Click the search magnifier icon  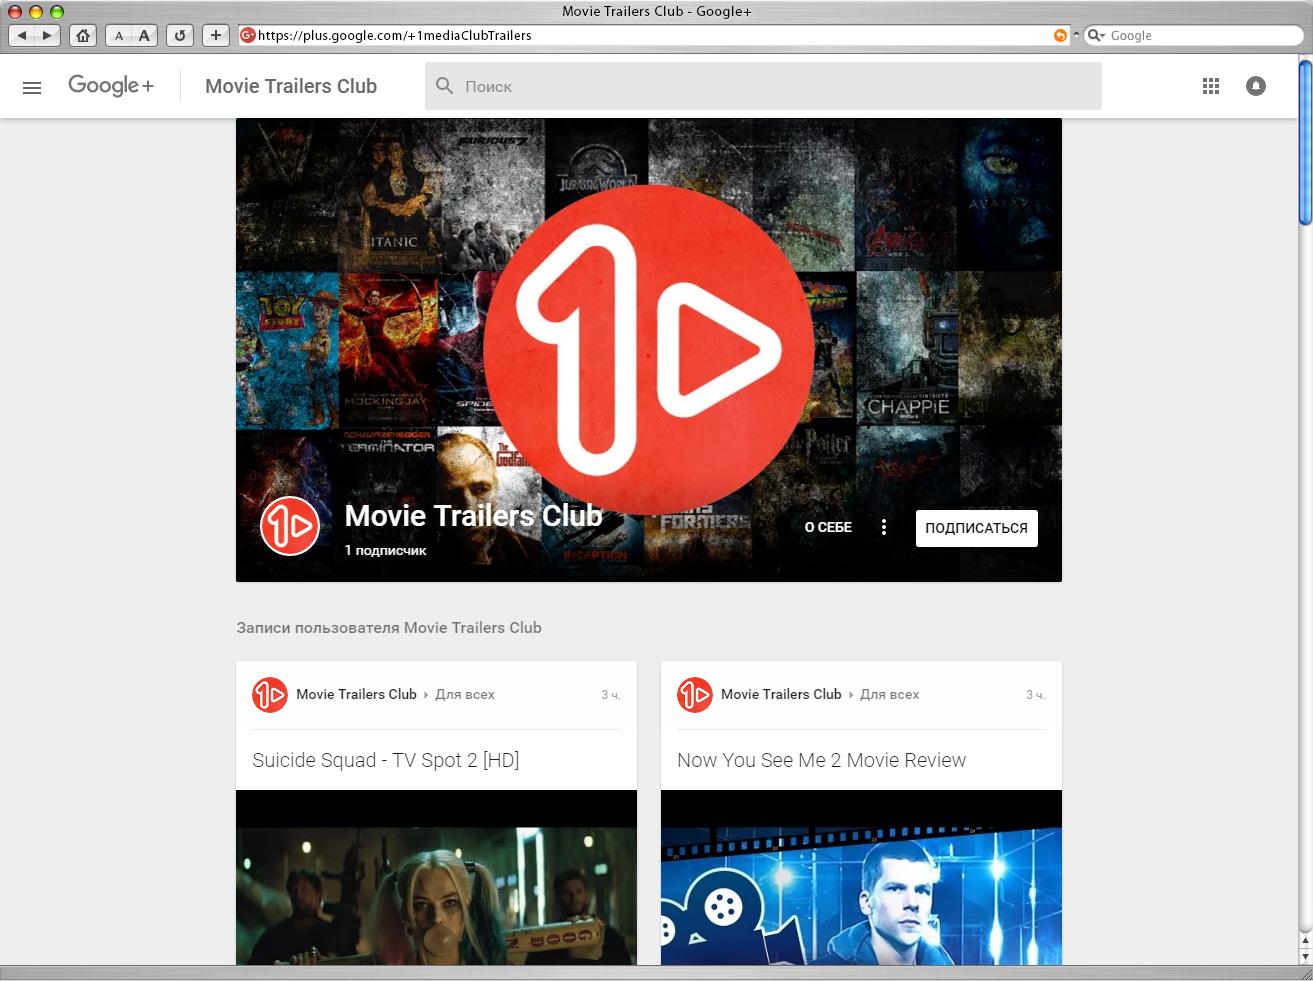click(x=445, y=86)
